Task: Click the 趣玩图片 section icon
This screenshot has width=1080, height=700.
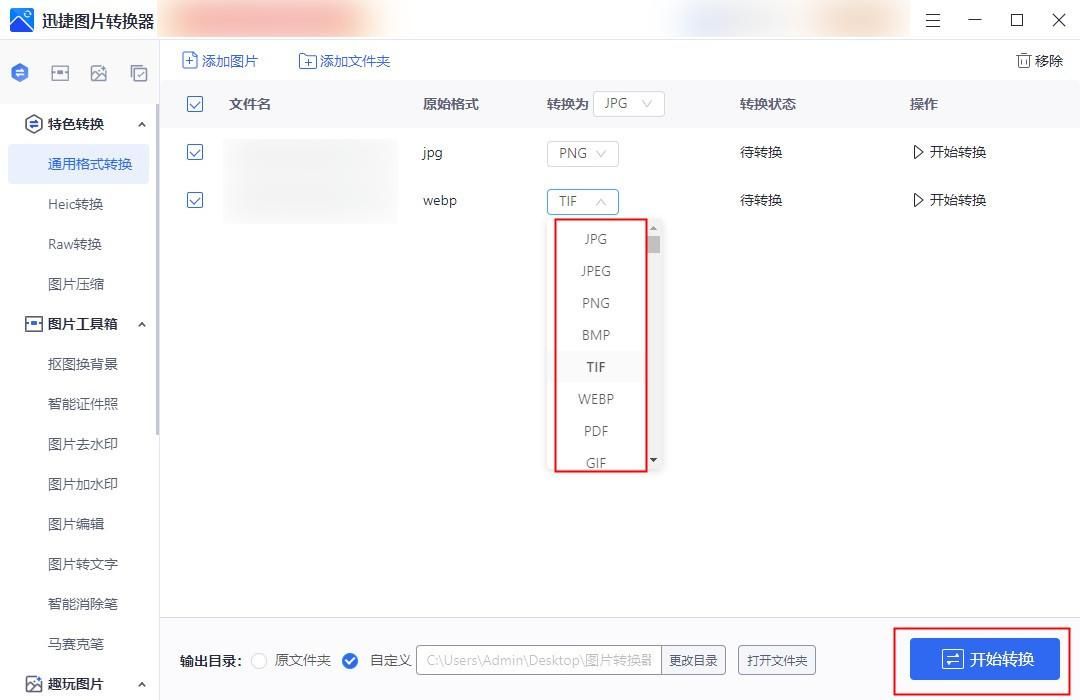Action: 33,684
